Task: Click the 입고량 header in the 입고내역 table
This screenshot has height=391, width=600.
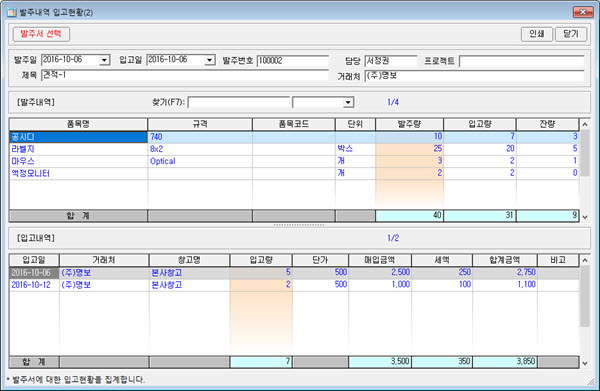Action: [x=261, y=260]
